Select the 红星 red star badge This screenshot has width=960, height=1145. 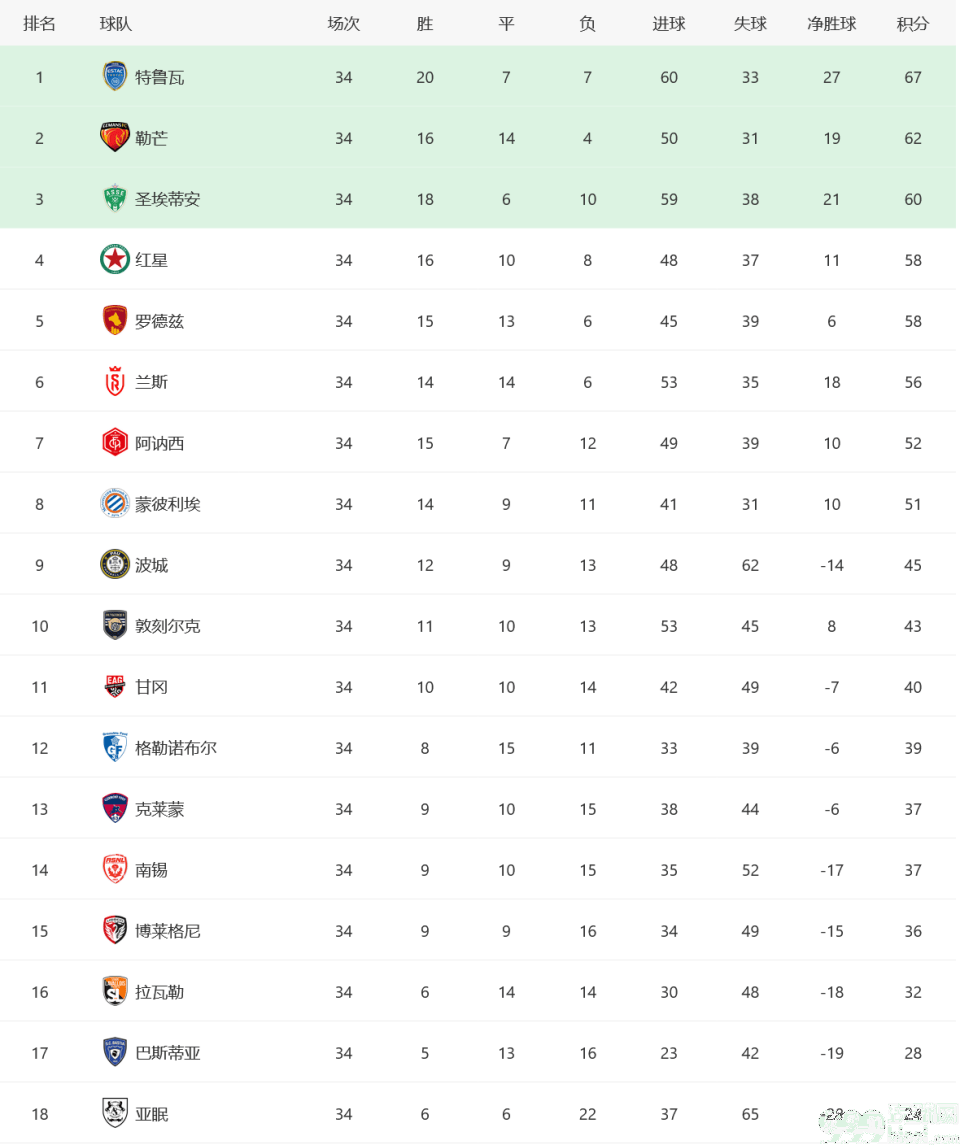(115, 260)
